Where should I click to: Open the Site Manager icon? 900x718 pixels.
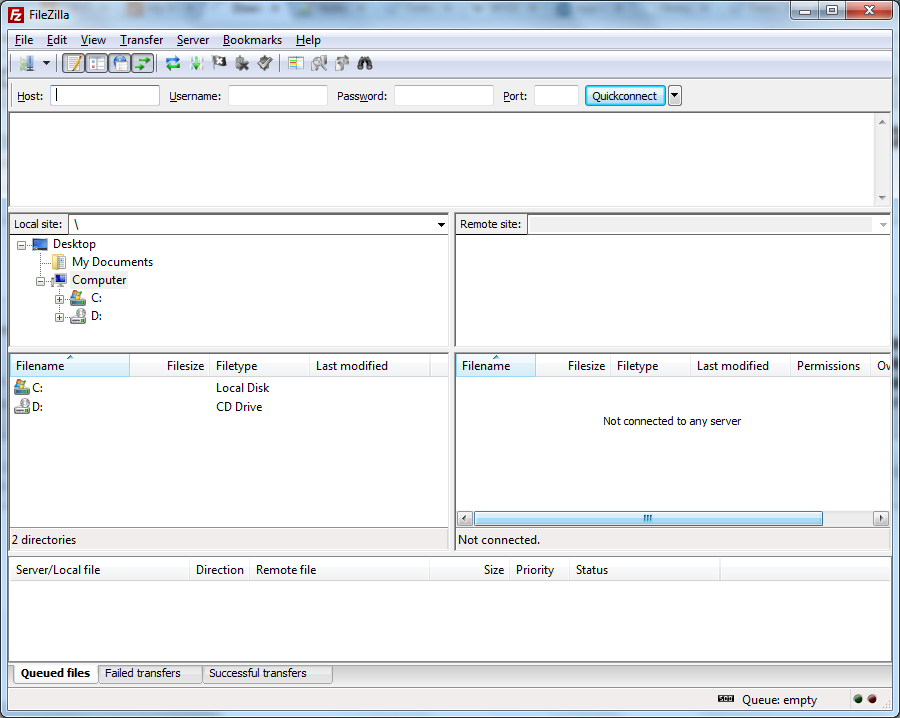point(26,63)
